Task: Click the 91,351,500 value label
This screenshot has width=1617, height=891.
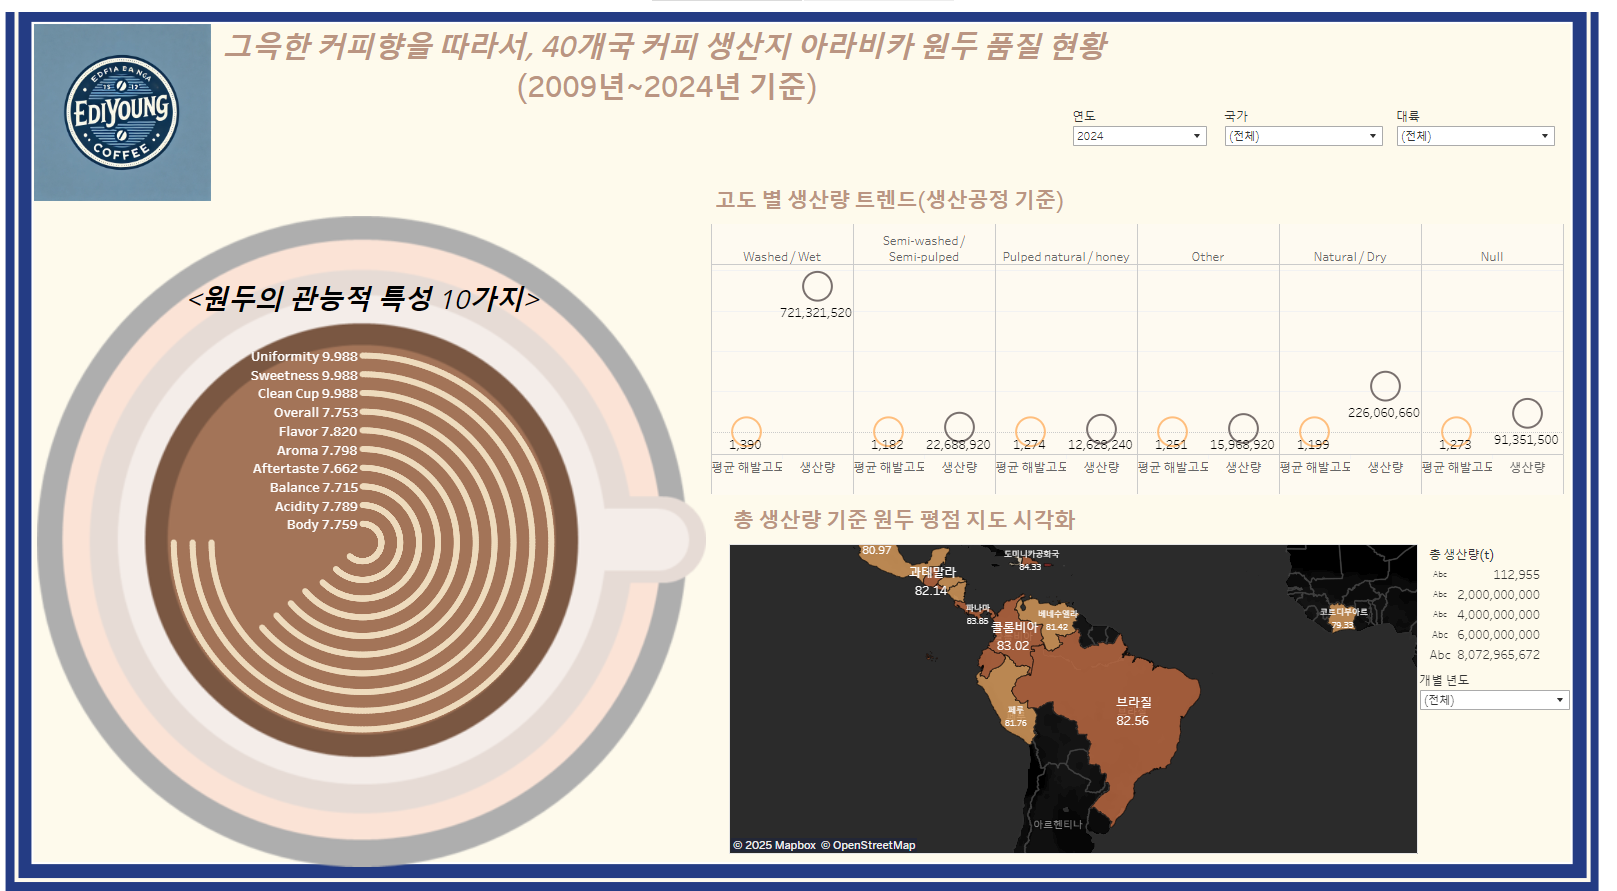Action: click(1526, 440)
